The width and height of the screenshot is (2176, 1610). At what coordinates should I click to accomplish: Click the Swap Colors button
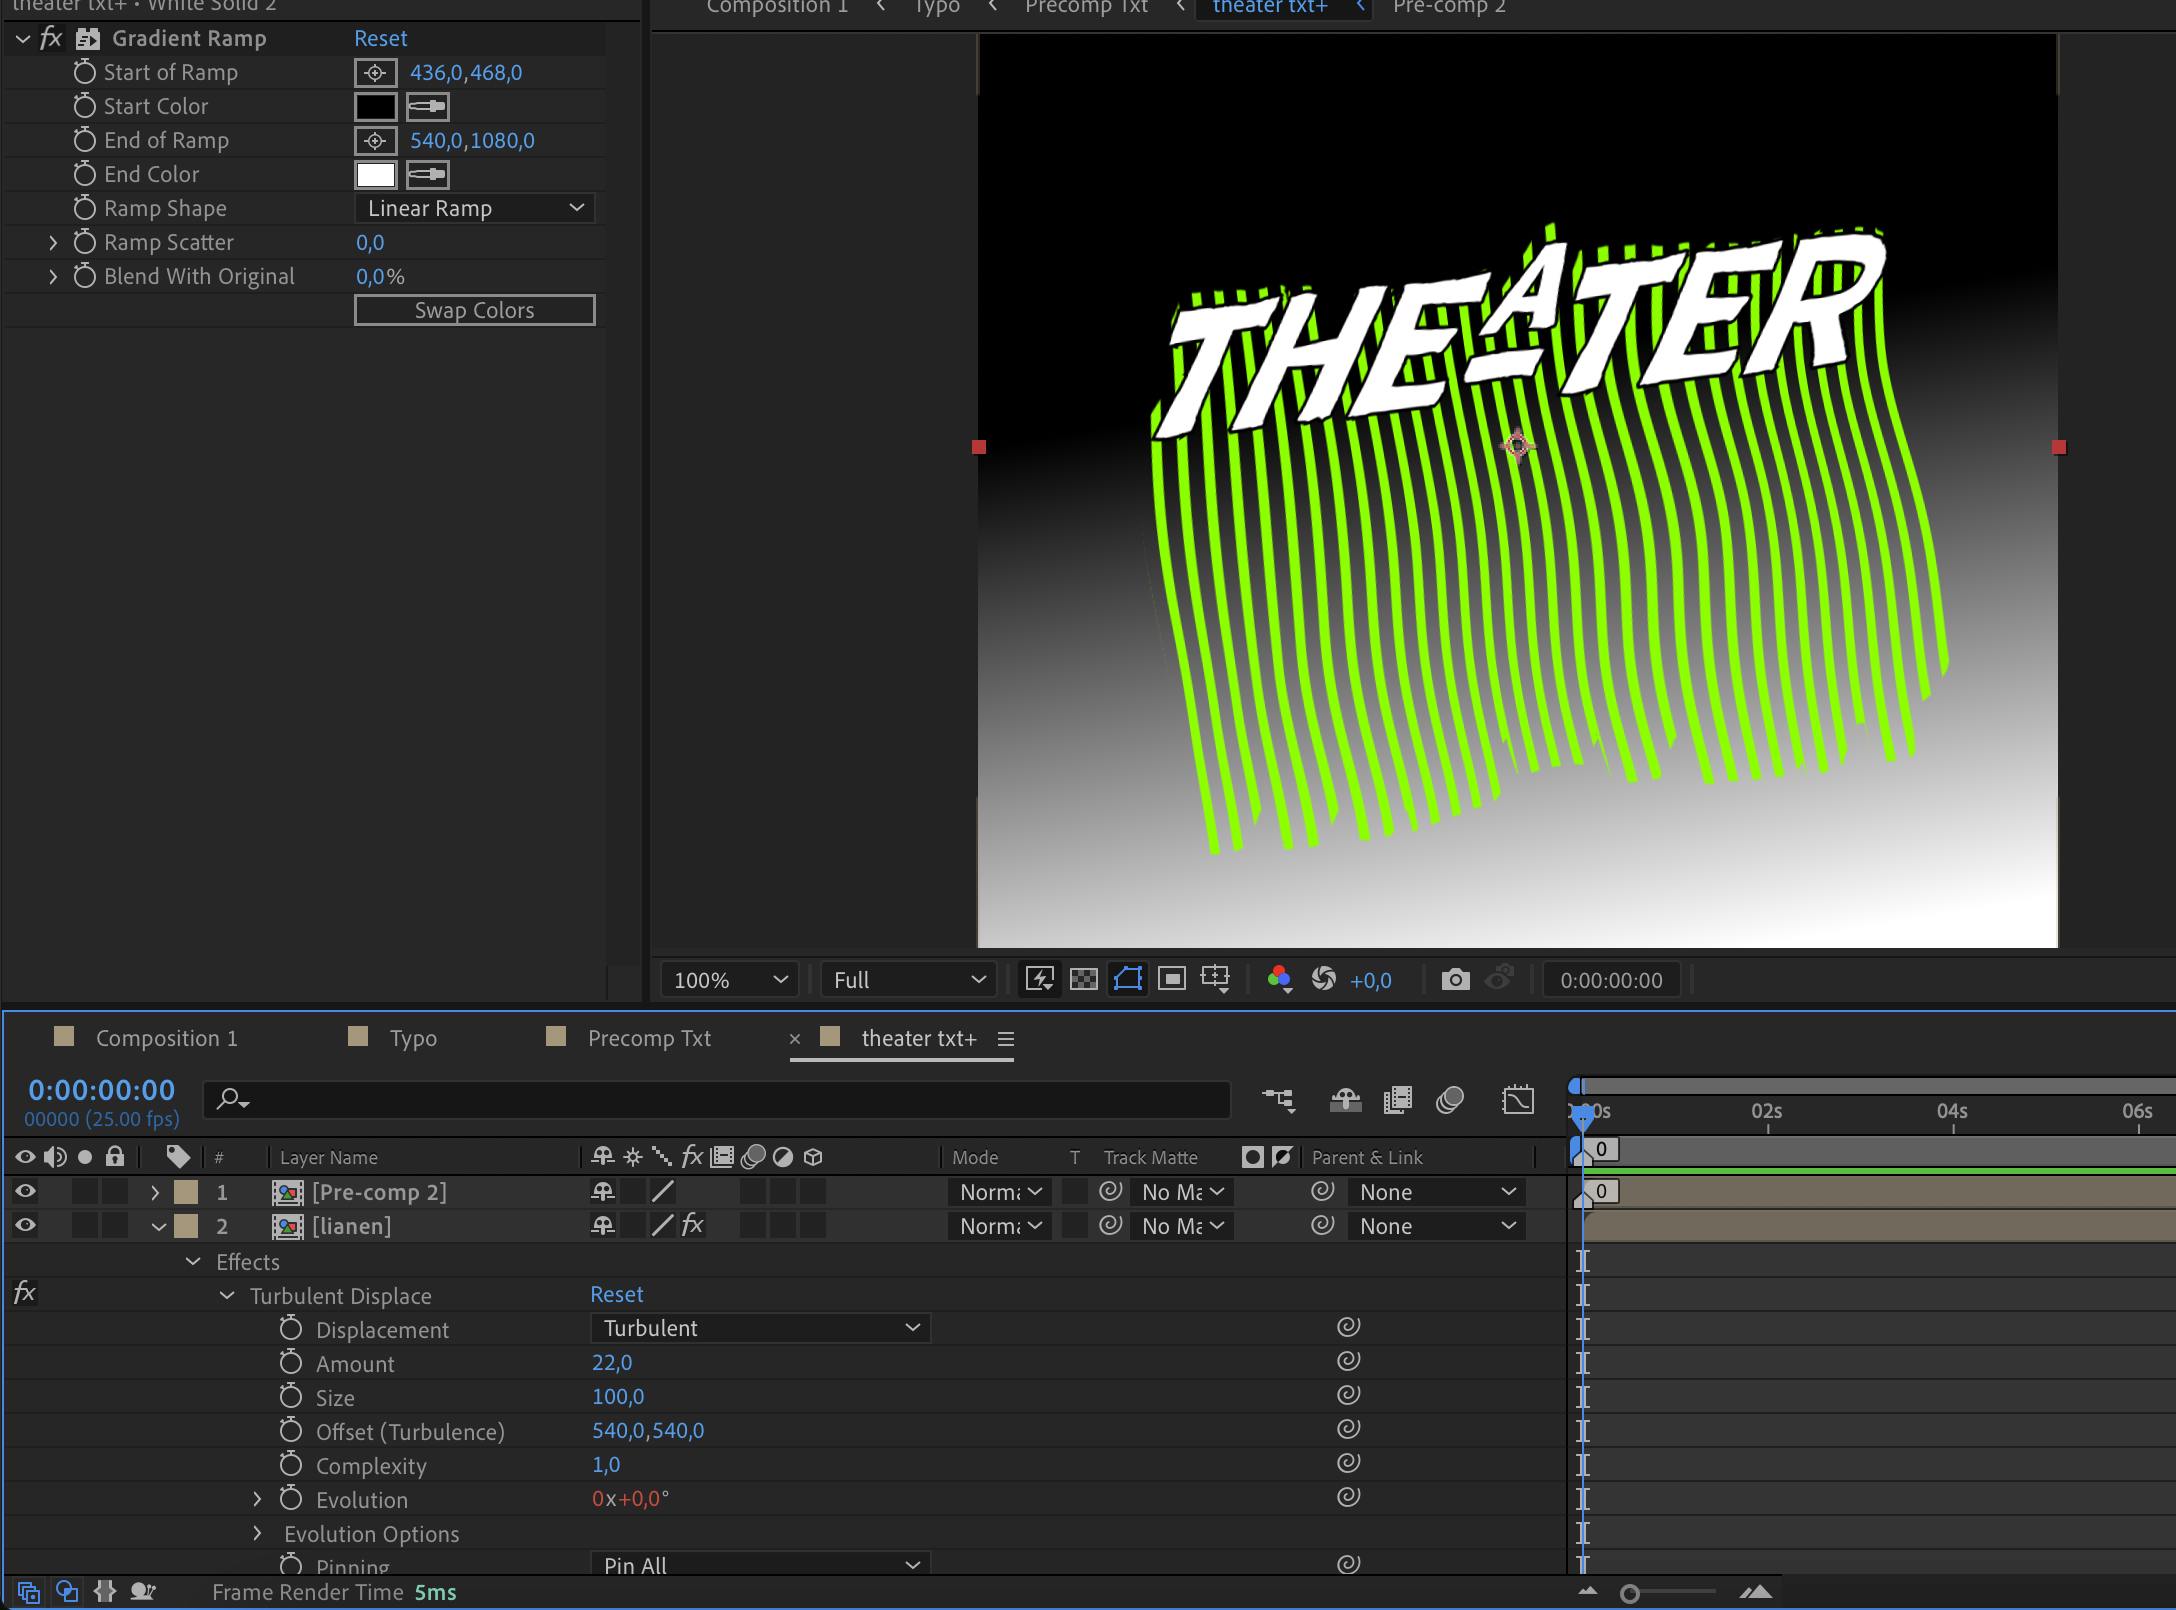point(474,309)
